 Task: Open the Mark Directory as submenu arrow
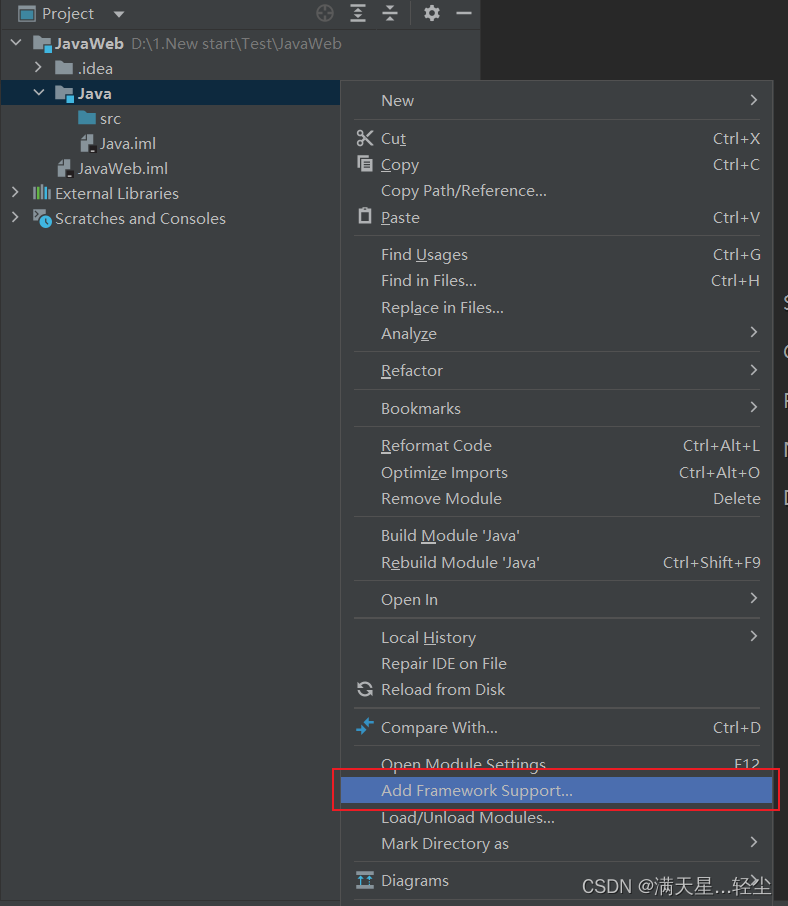pos(753,842)
